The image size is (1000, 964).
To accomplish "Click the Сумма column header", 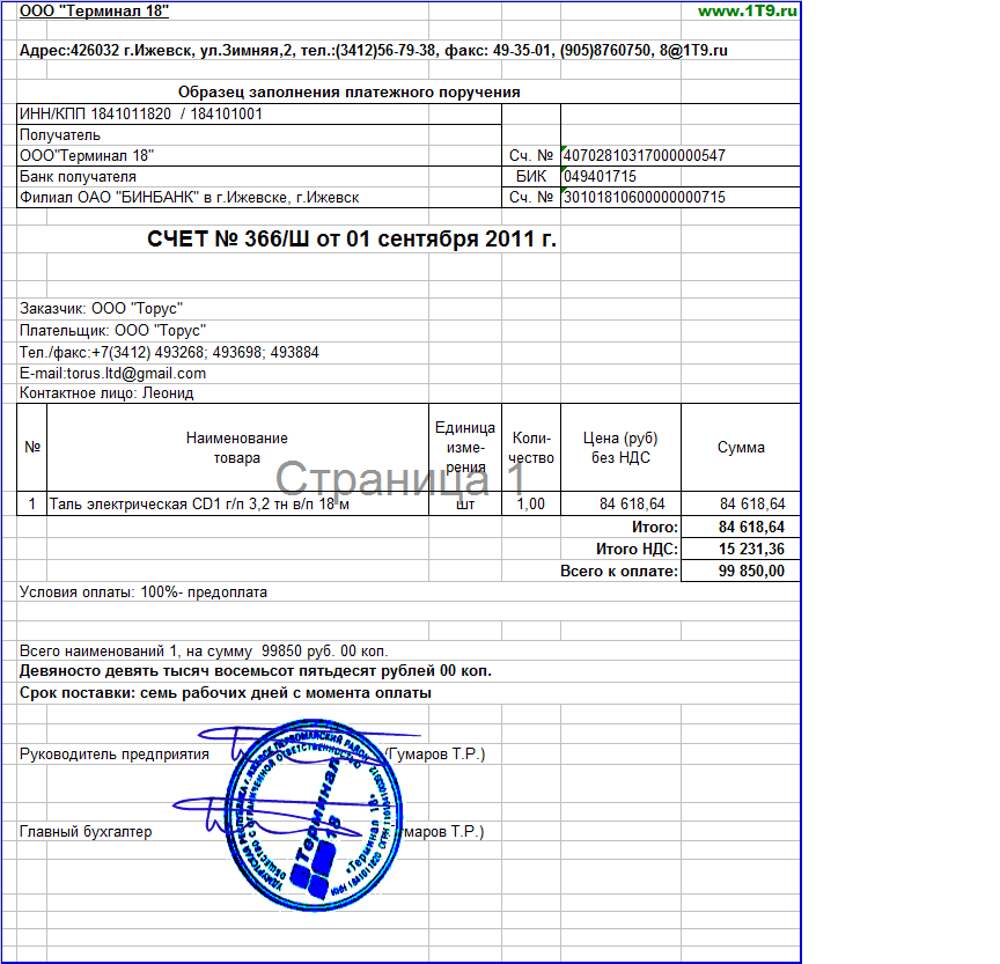I will click(740, 448).
